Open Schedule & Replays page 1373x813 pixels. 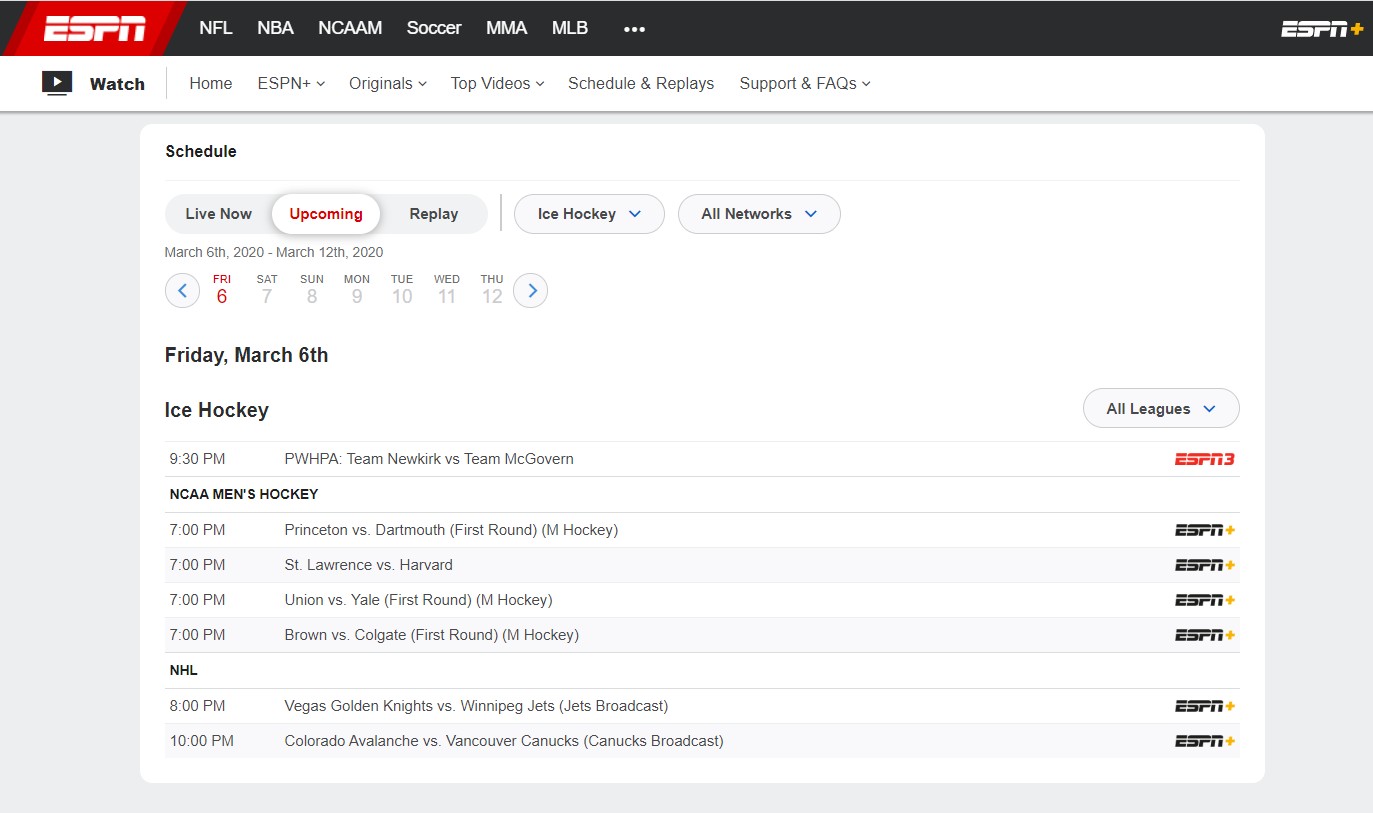click(x=641, y=84)
